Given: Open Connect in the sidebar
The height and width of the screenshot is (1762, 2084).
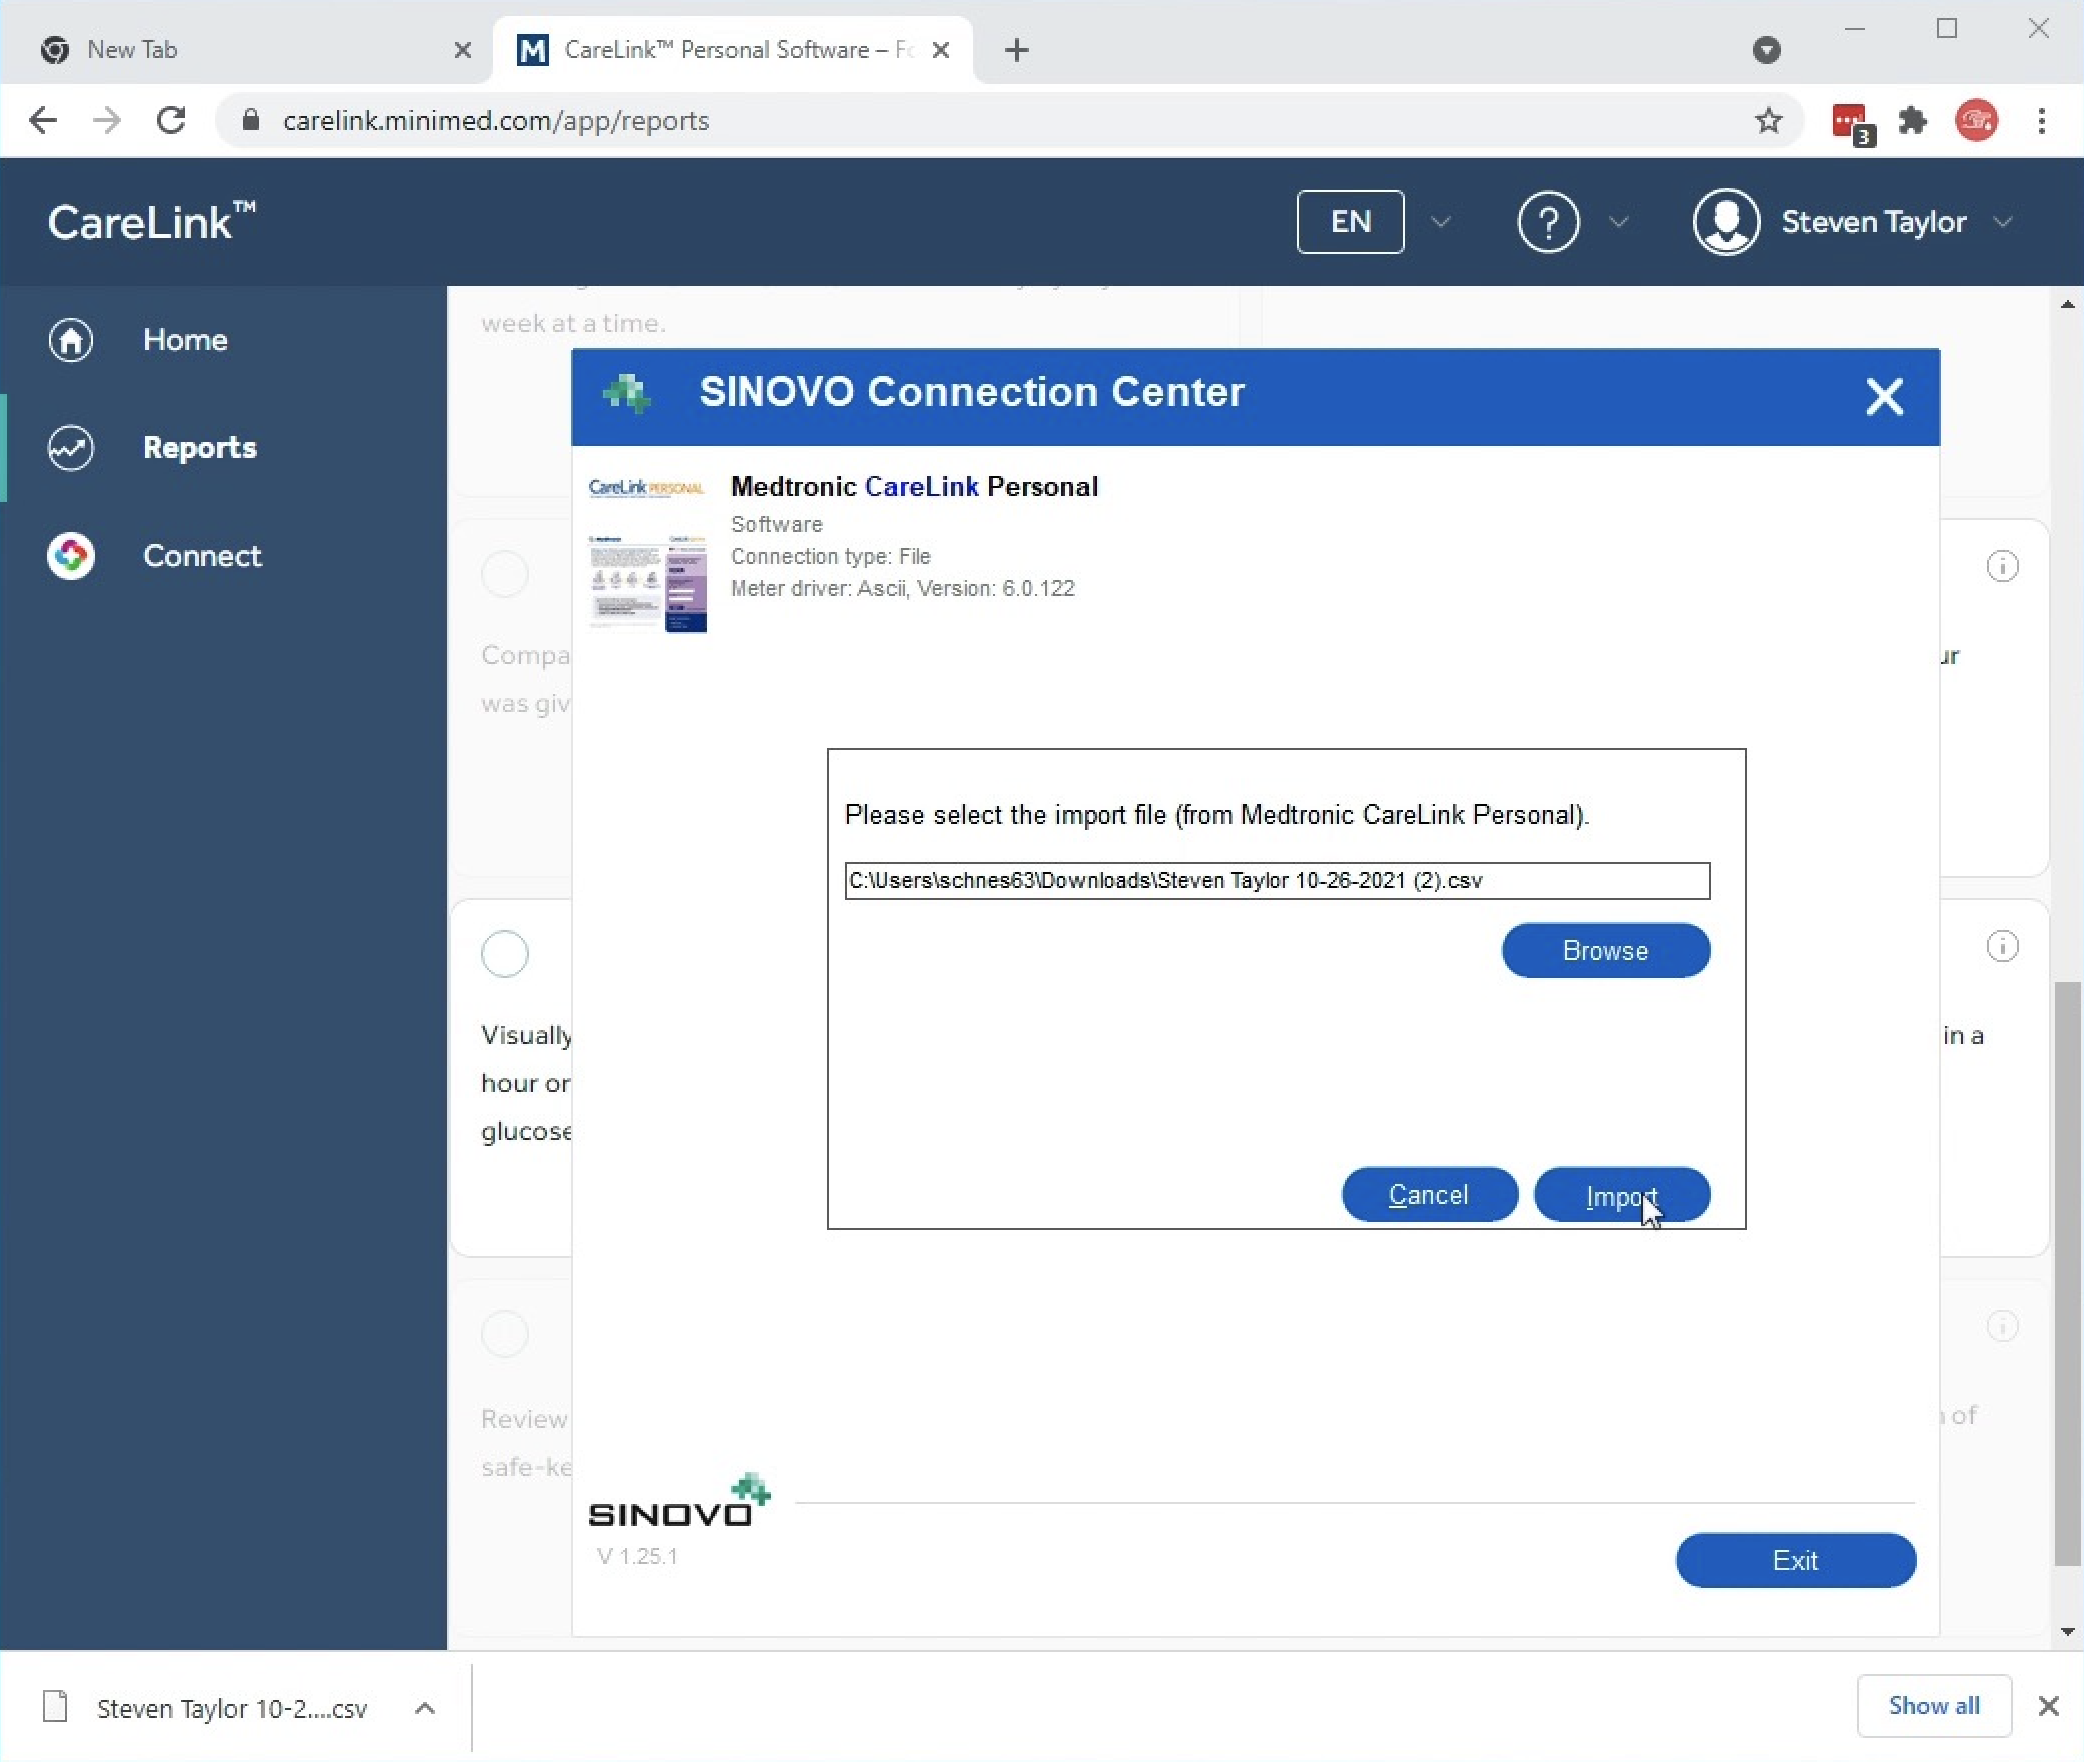Looking at the screenshot, I should (x=201, y=556).
